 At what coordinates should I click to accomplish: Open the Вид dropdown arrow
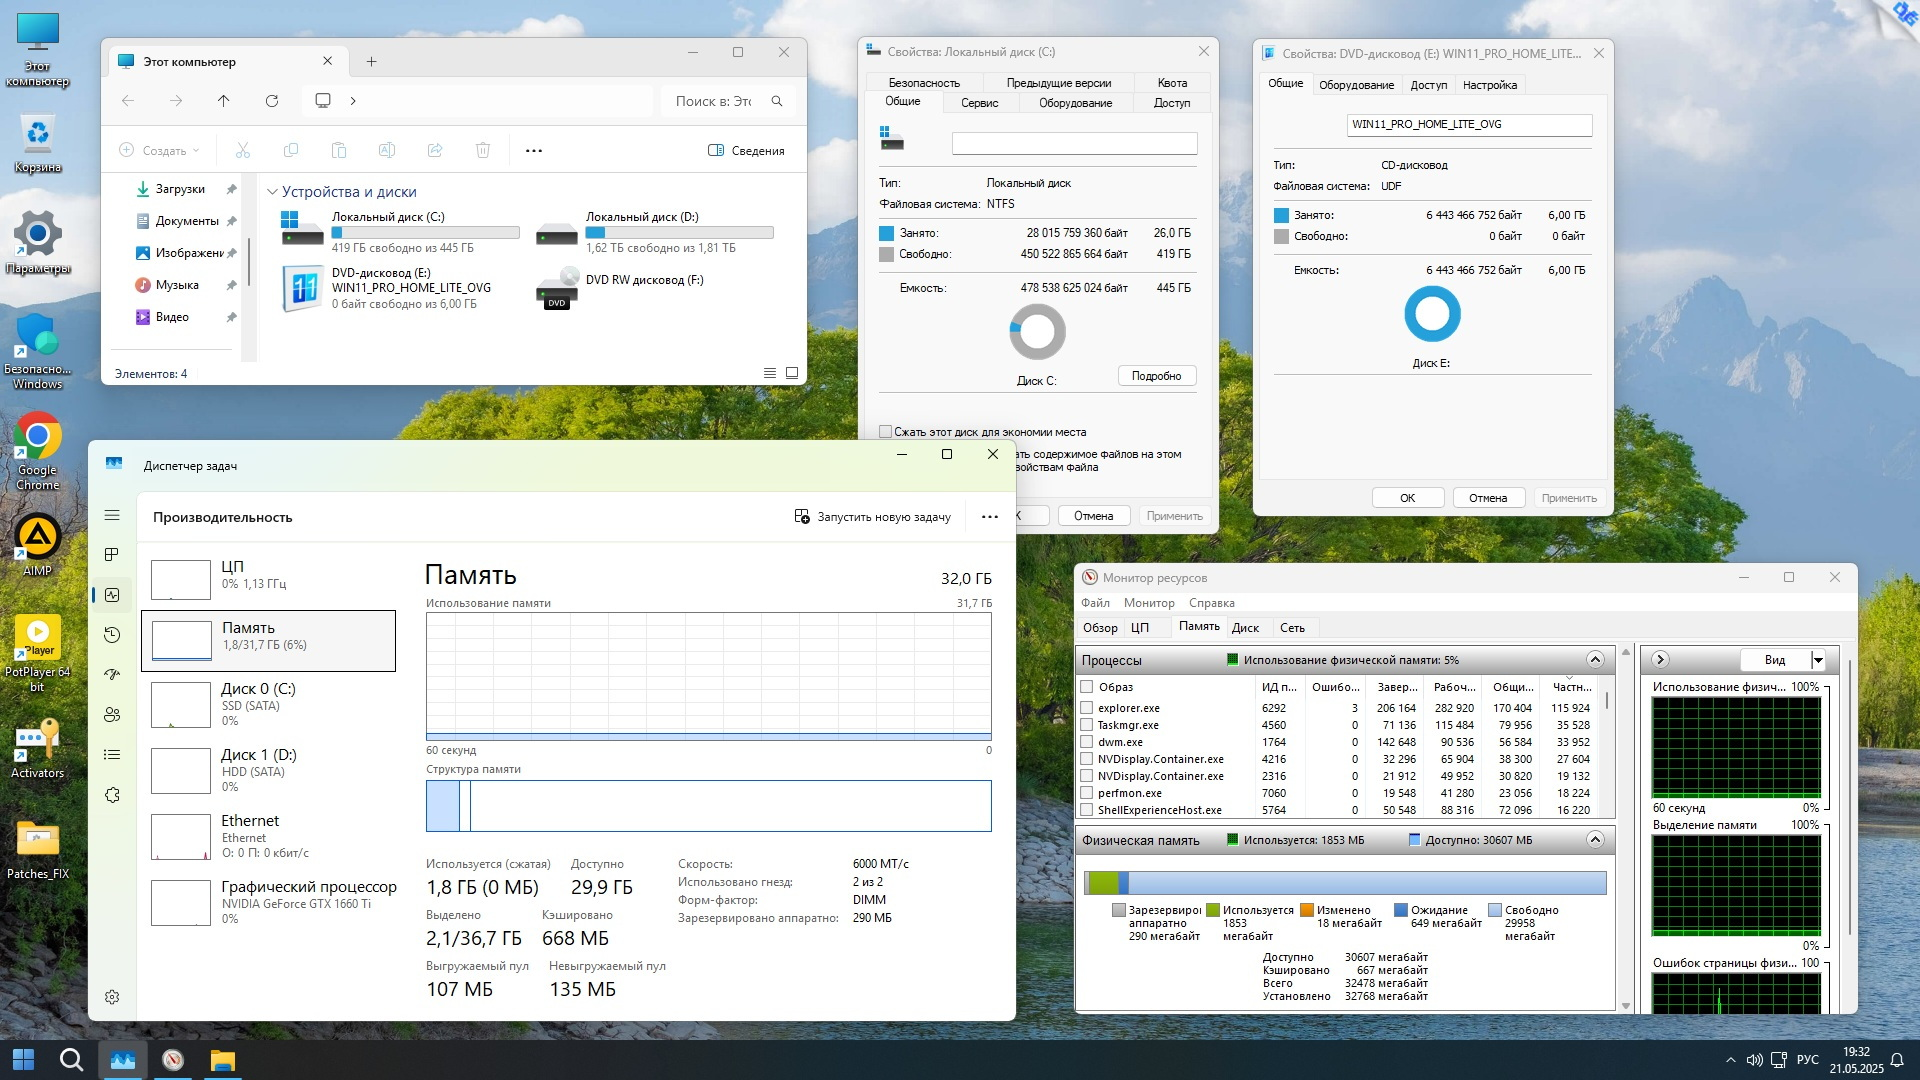click(x=1818, y=660)
